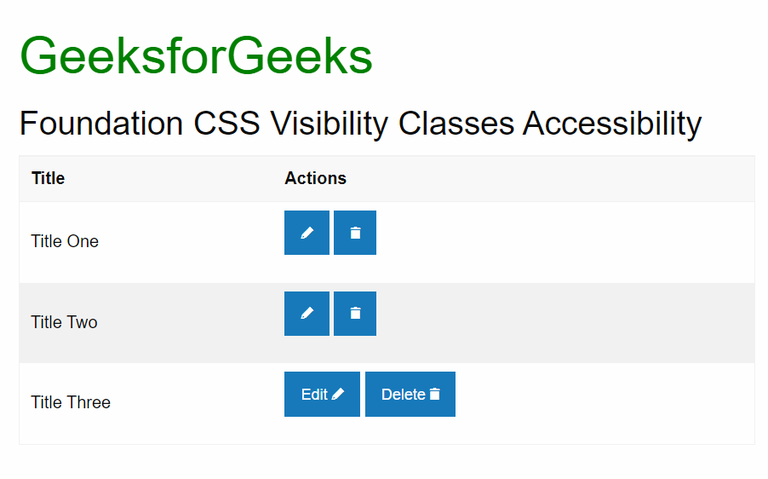Click the word Accessibility in the subtitle

tap(612, 124)
